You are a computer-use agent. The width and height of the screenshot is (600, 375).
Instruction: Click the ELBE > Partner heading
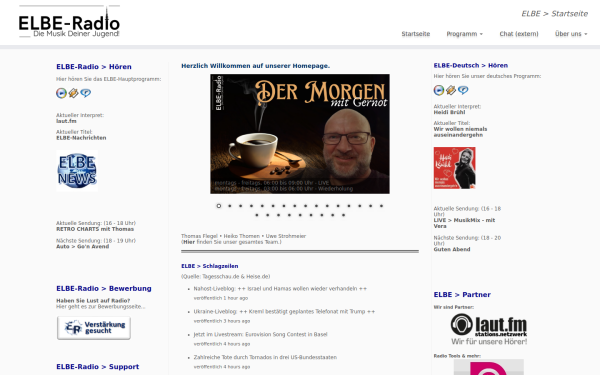point(462,295)
